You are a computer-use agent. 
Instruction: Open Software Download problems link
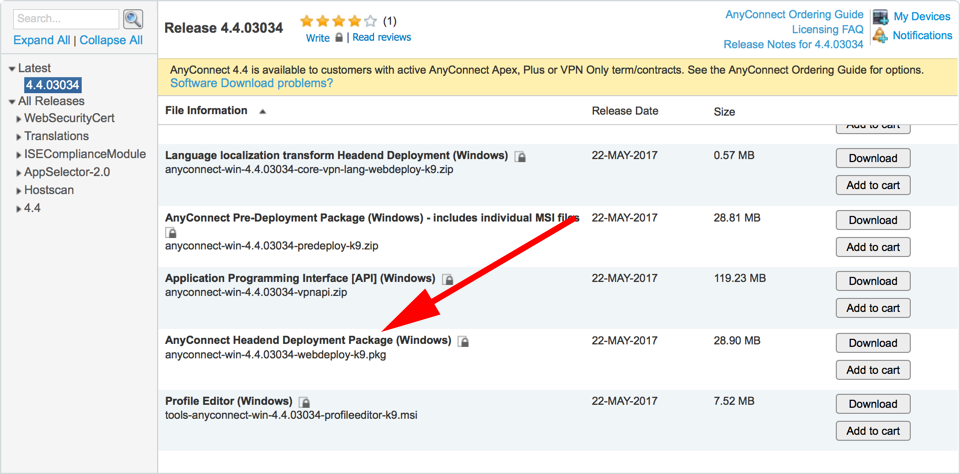point(252,83)
